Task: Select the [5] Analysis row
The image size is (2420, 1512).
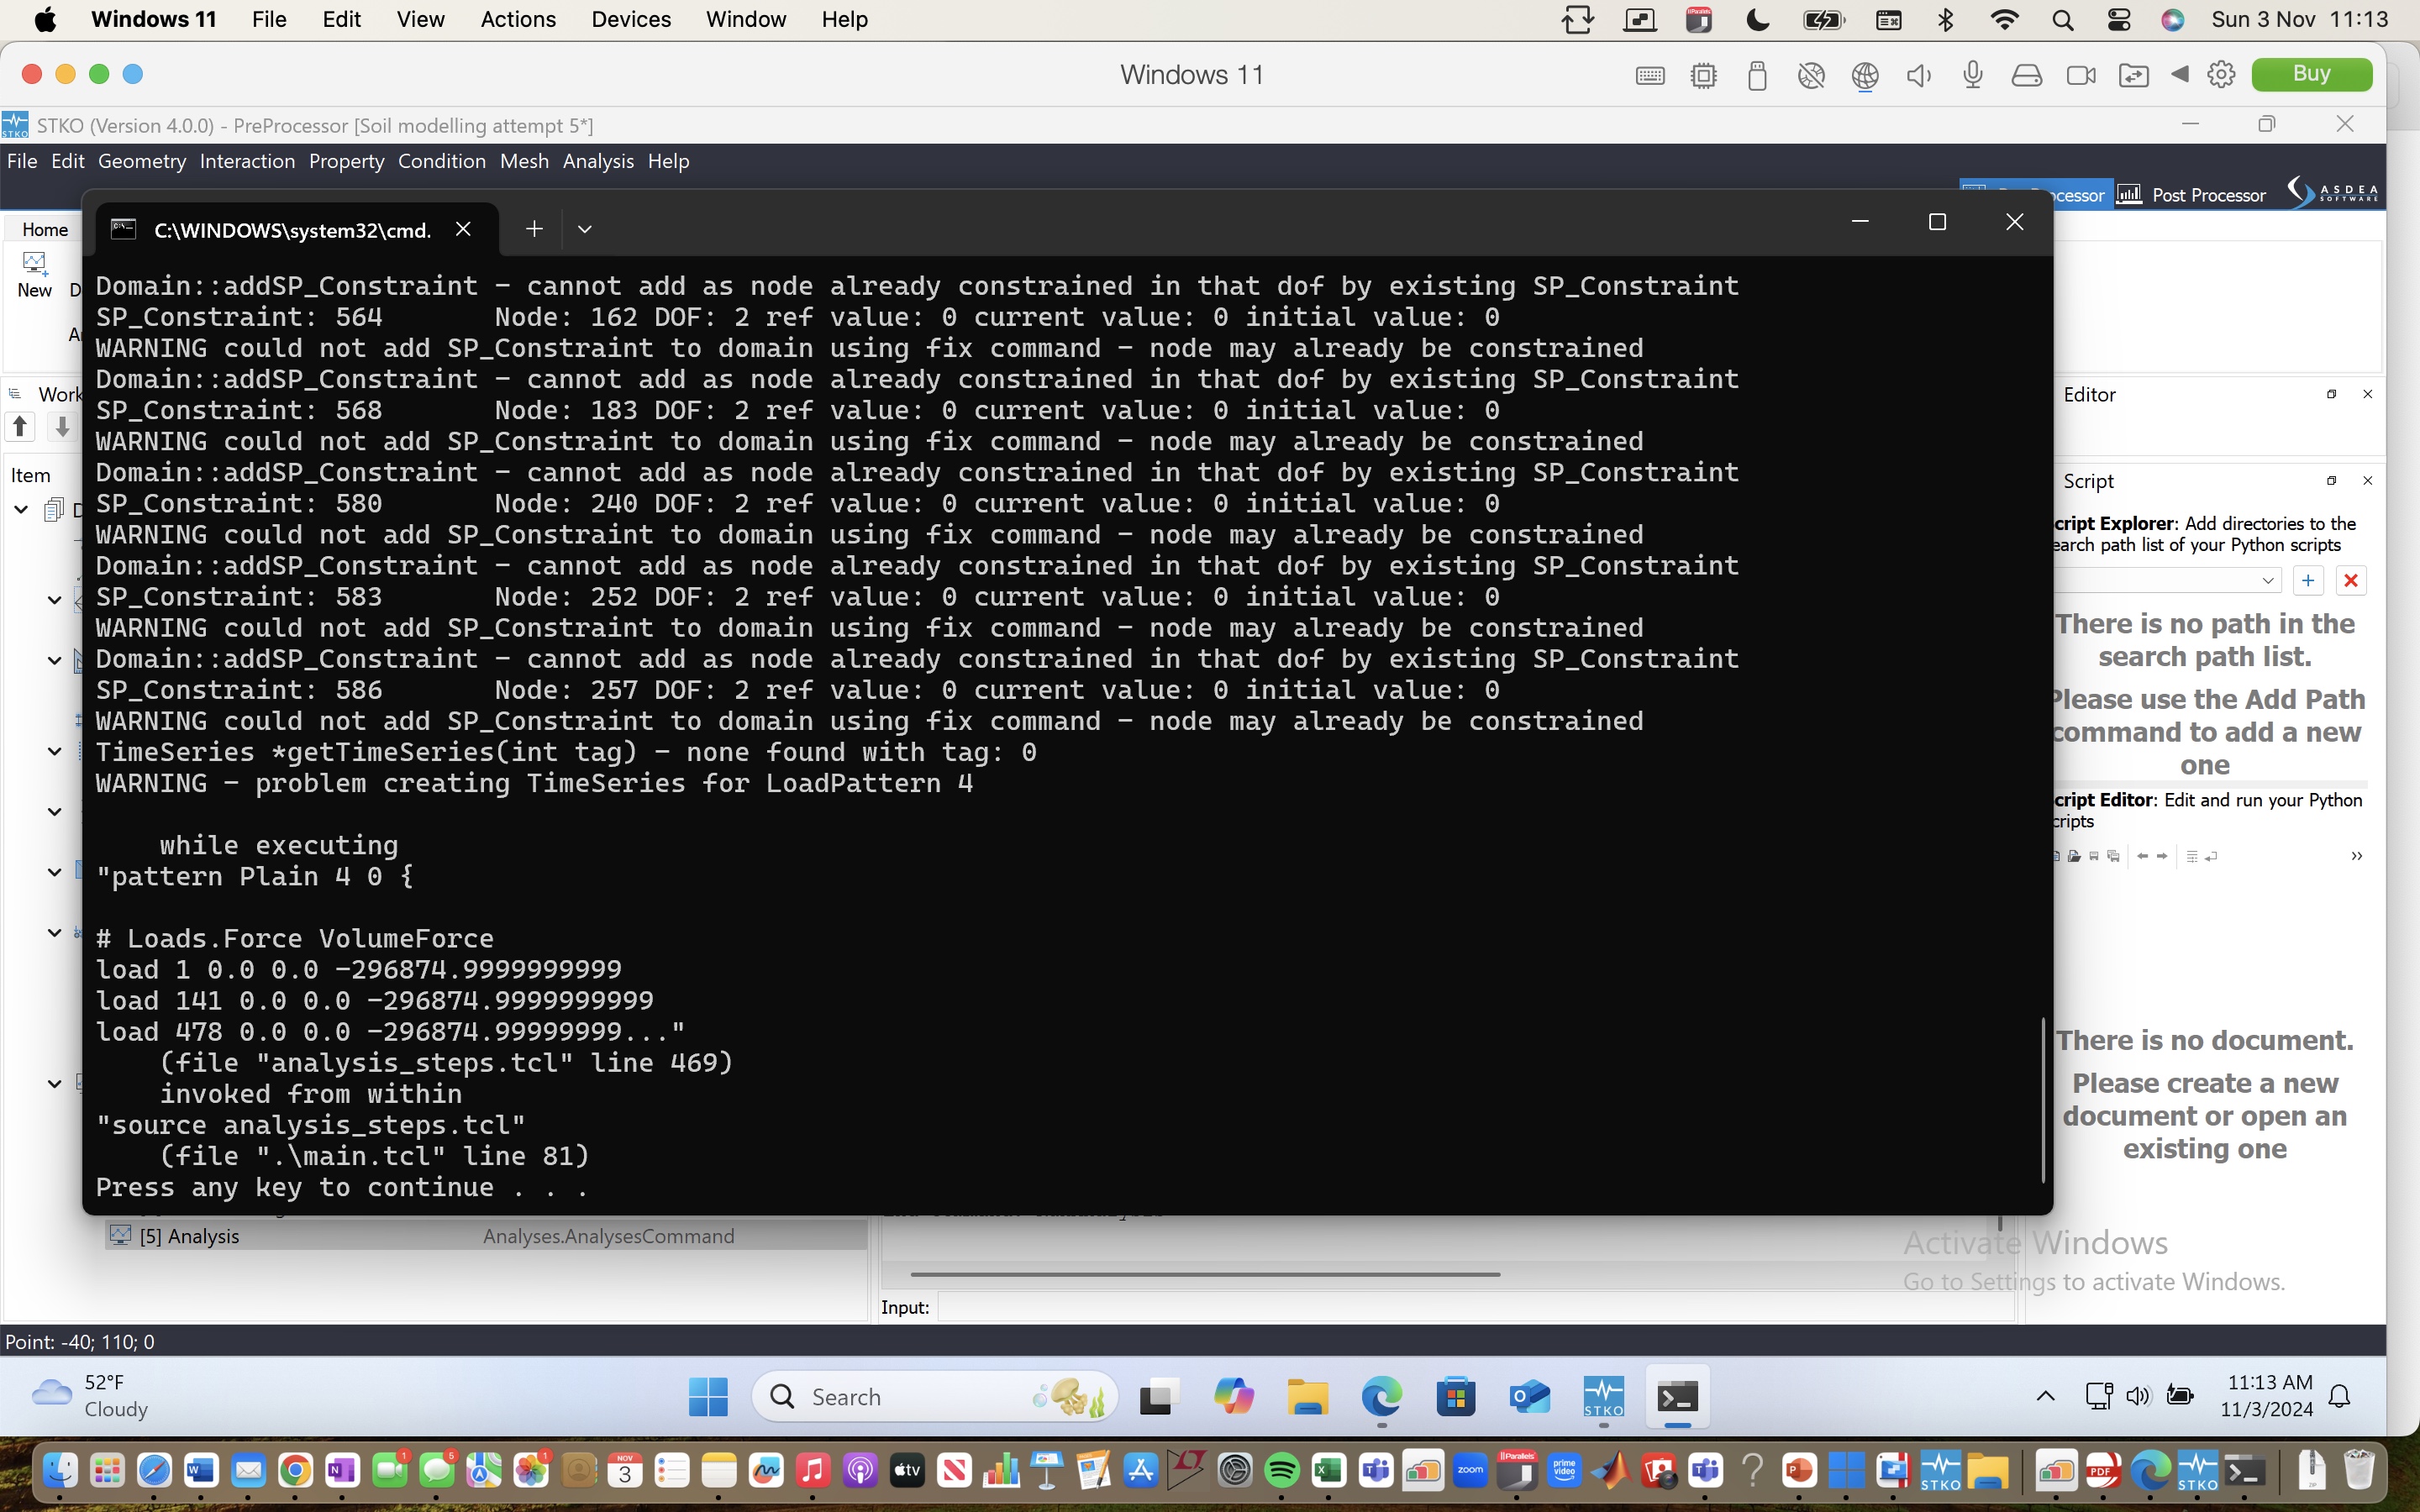Action: point(486,1236)
